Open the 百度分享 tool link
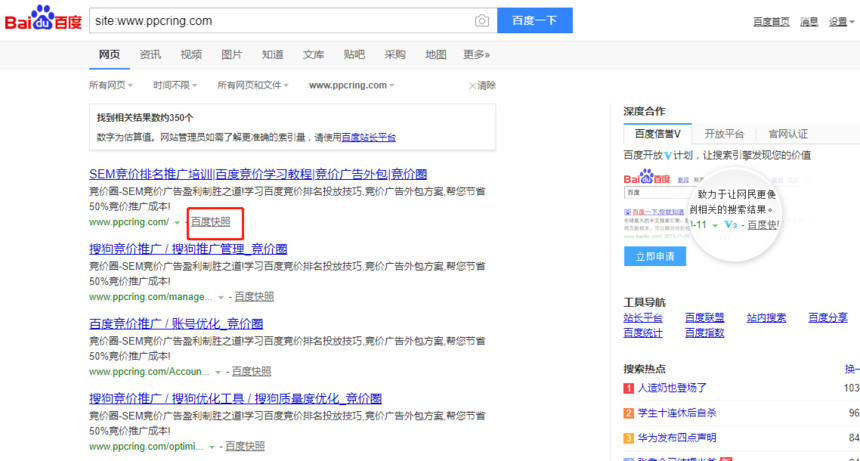 point(828,318)
